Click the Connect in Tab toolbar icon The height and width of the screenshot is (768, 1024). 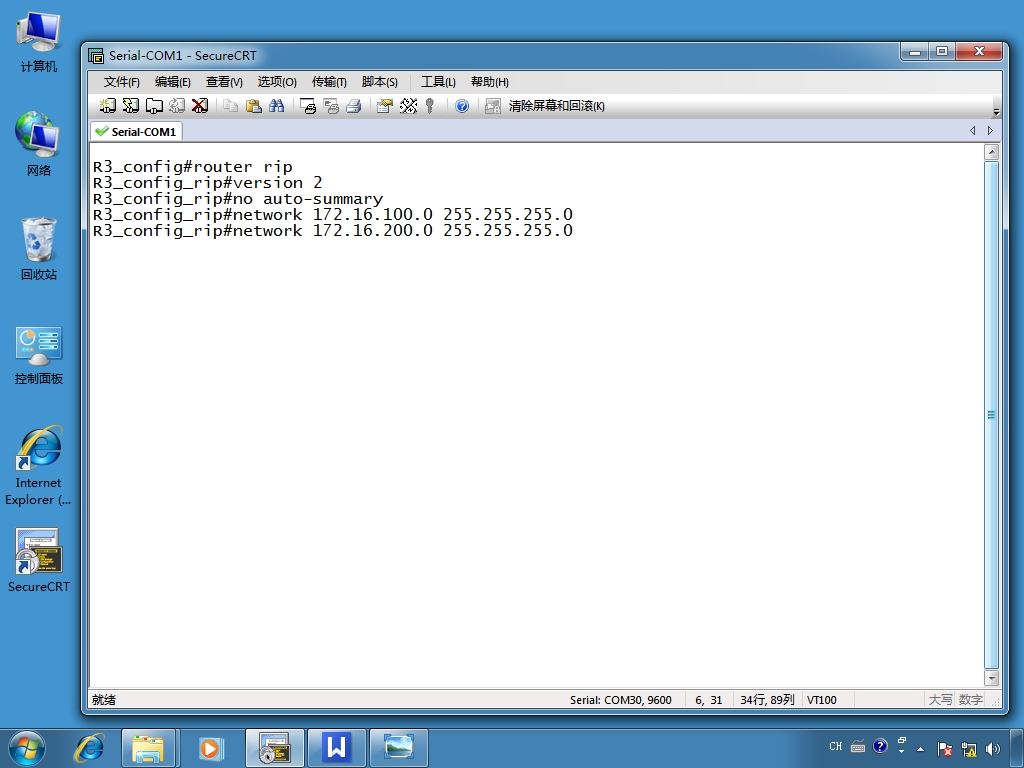coord(154,105)
